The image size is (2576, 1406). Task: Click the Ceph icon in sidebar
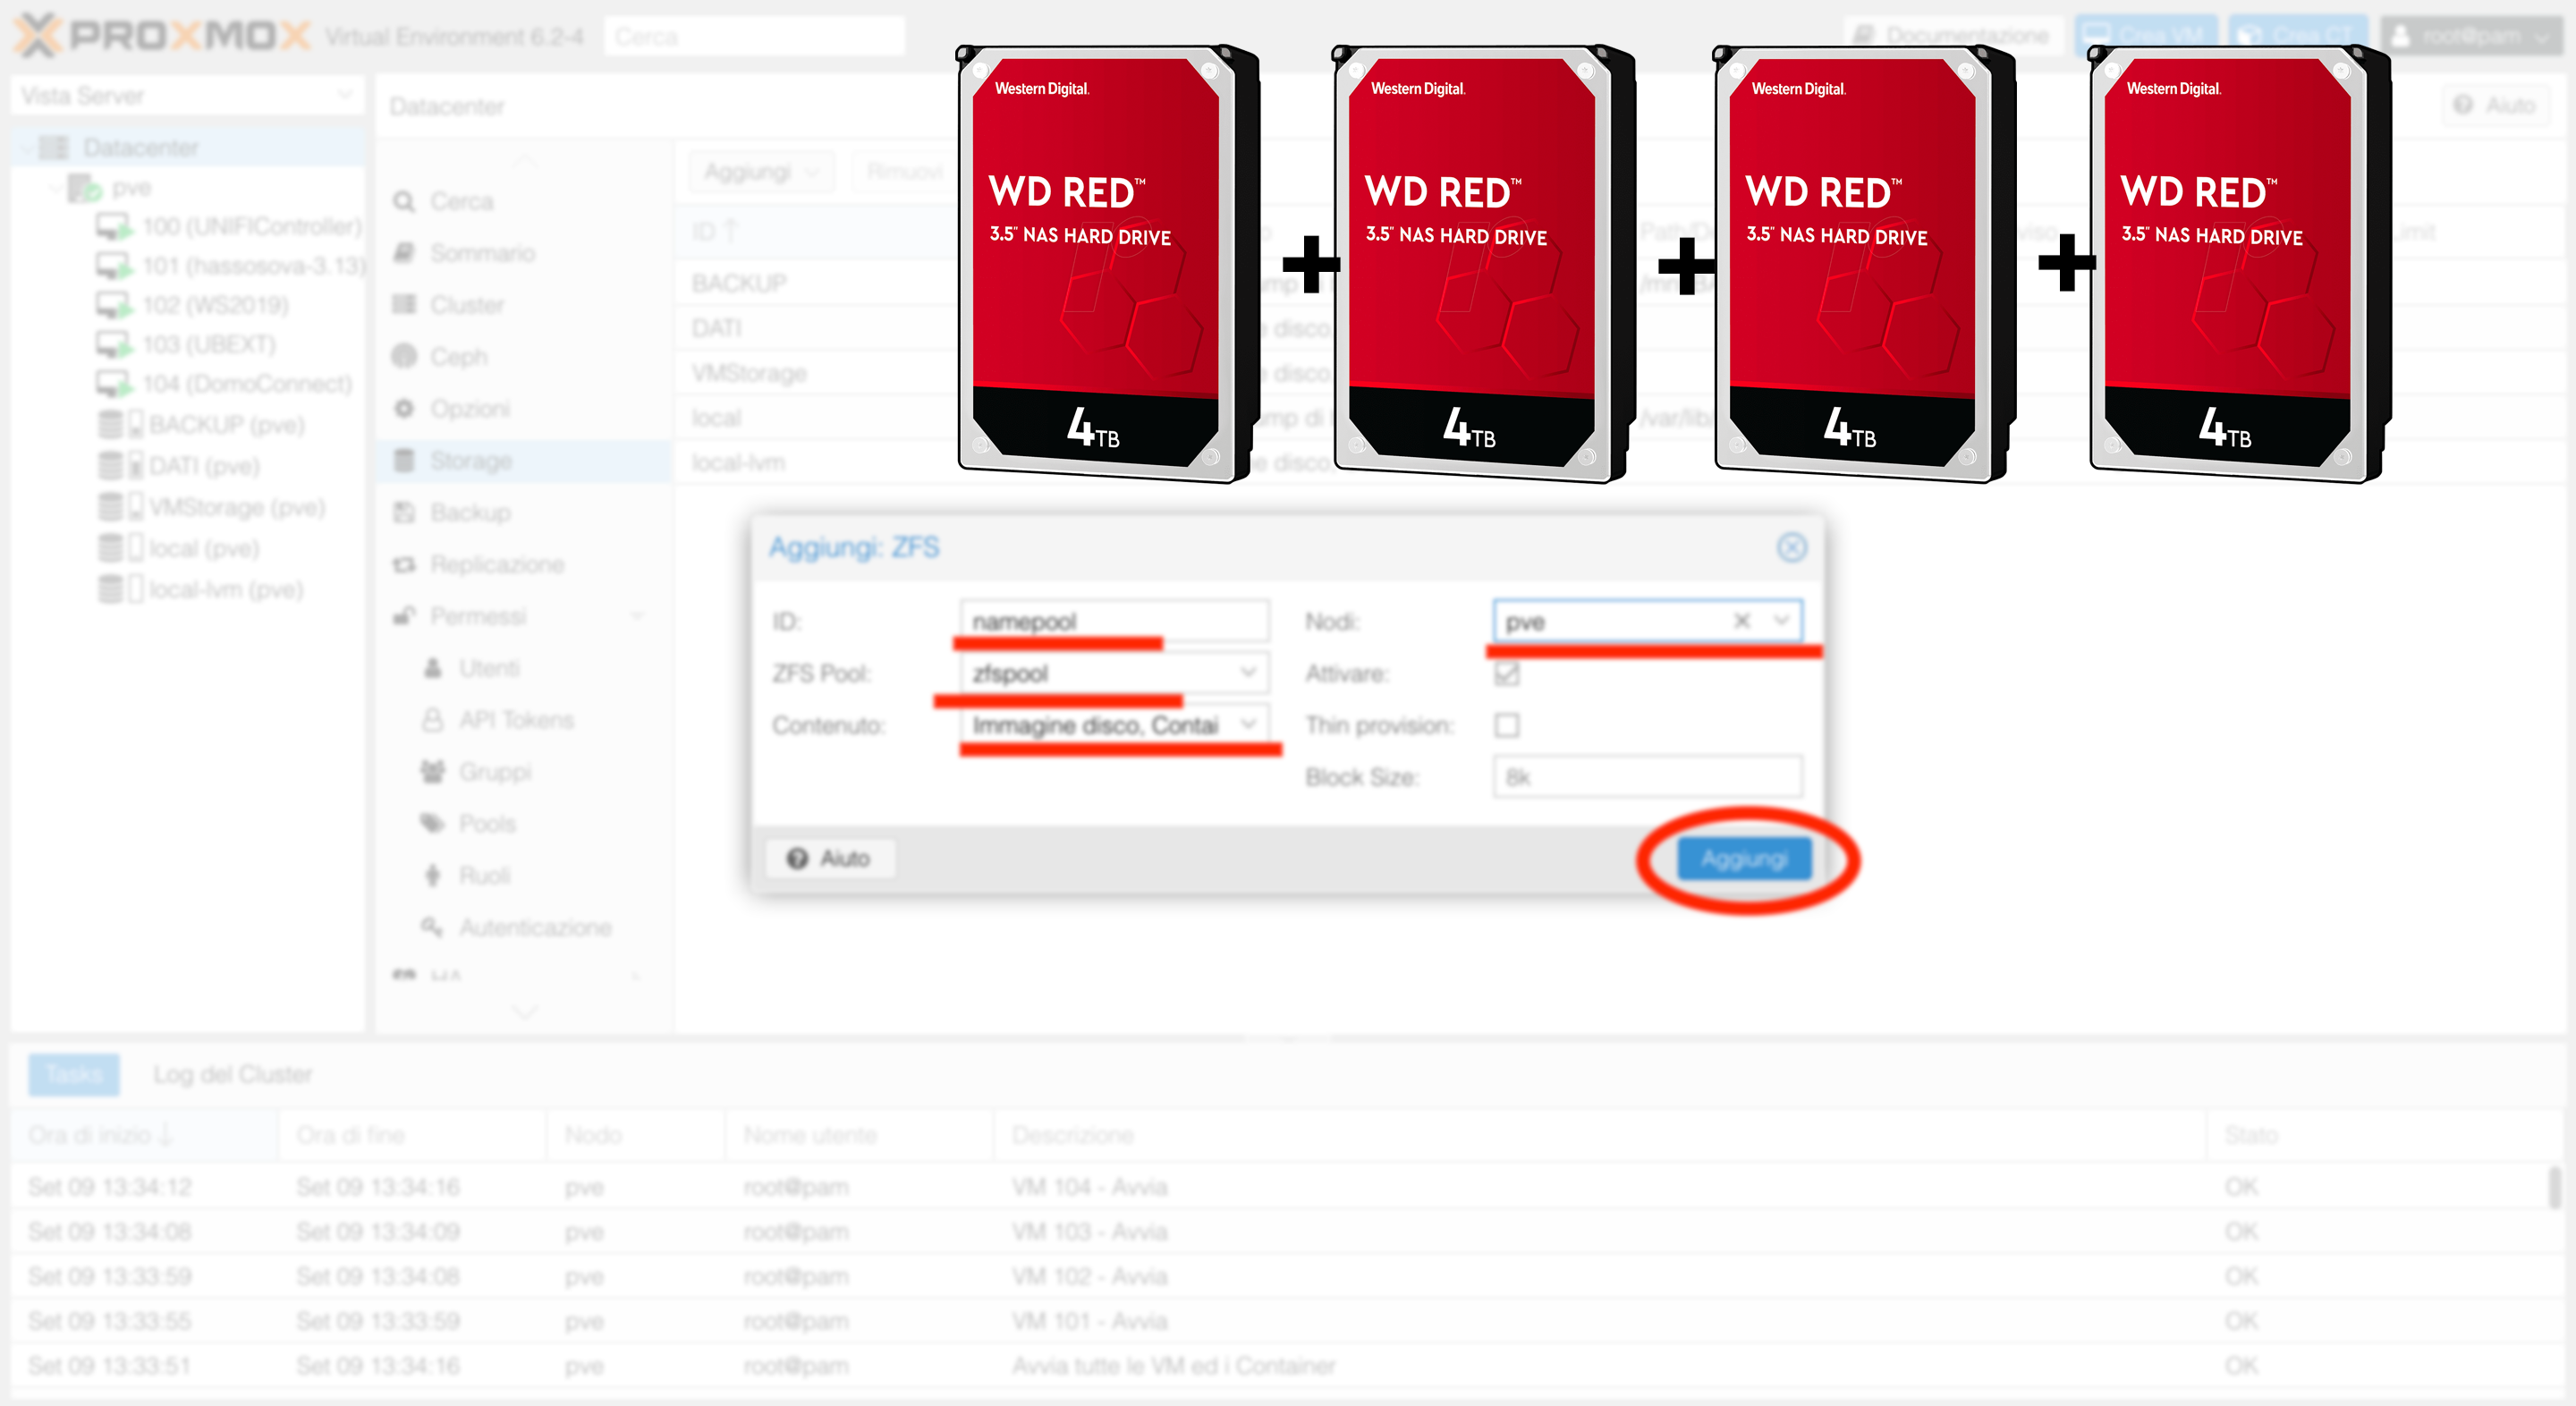click(404, 356)
